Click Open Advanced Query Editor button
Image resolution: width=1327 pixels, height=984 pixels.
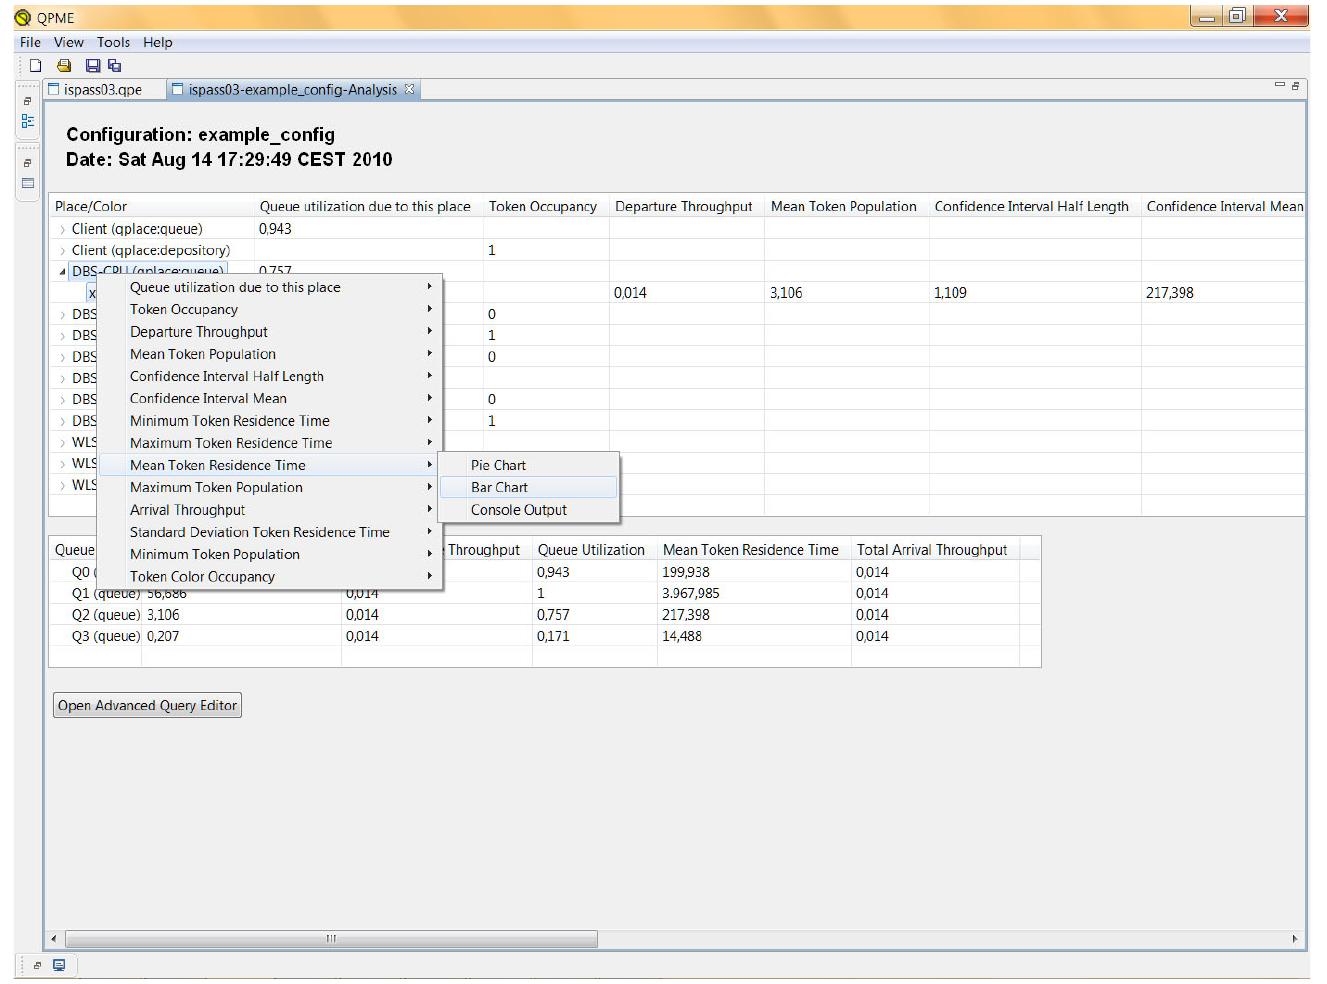(147, 705)
